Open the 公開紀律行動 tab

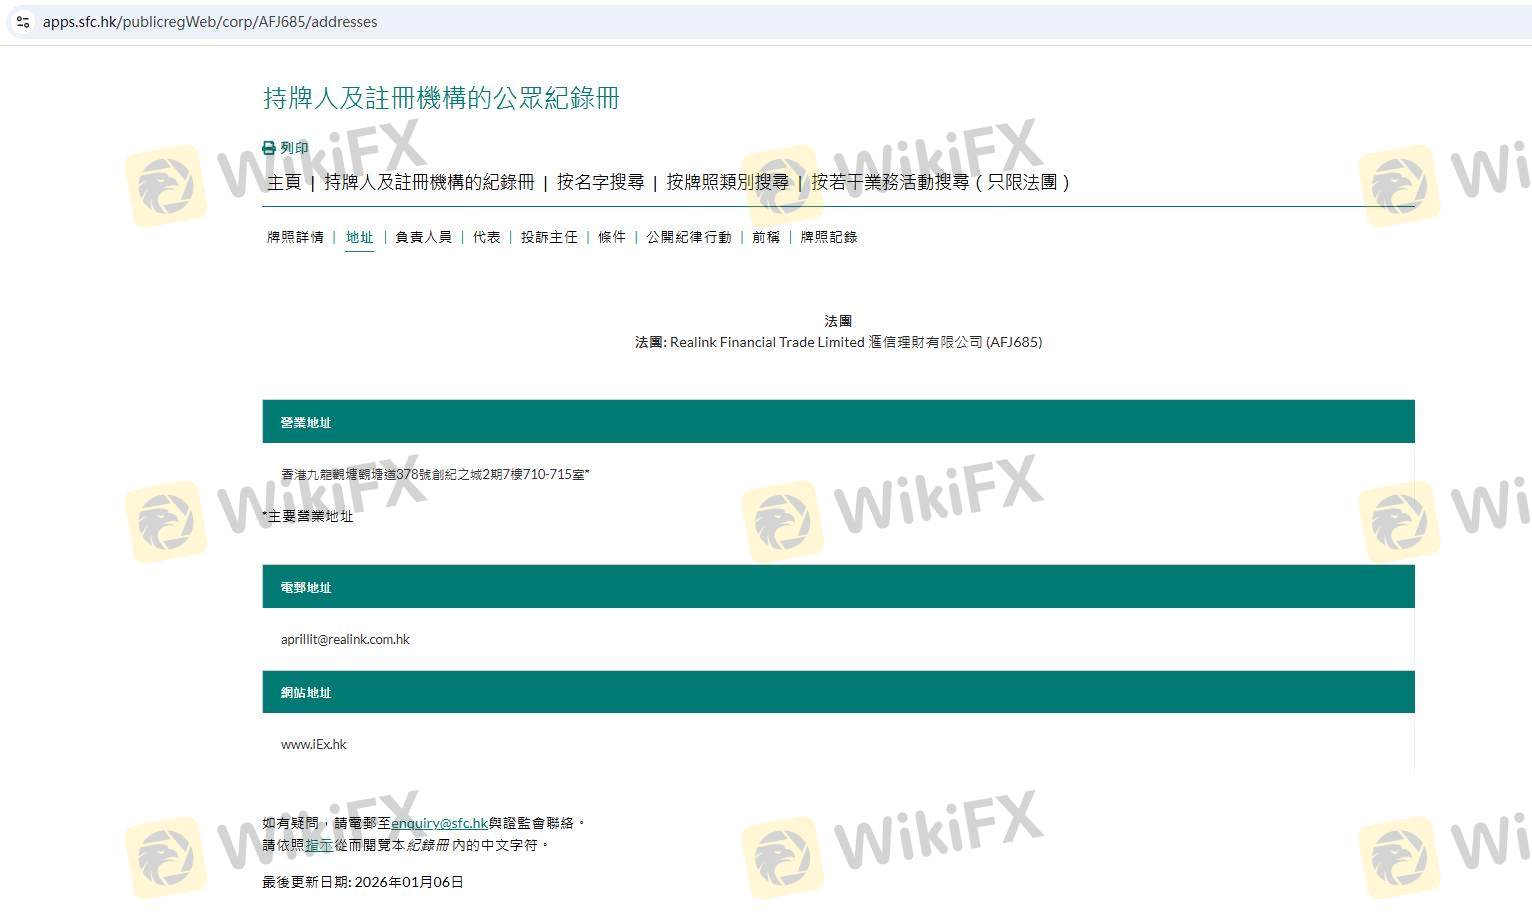point(688,237)
